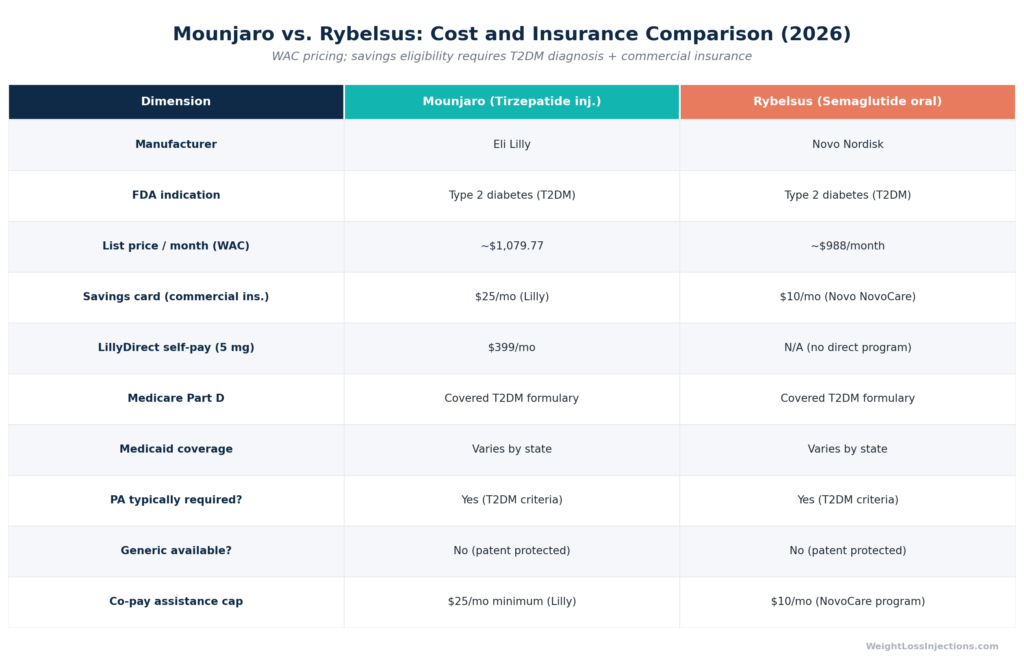Click the 'Medicare Part D' row label
Image resolution: width=1024 pixels, height=659 pixels.
click(x=176, y=398)
